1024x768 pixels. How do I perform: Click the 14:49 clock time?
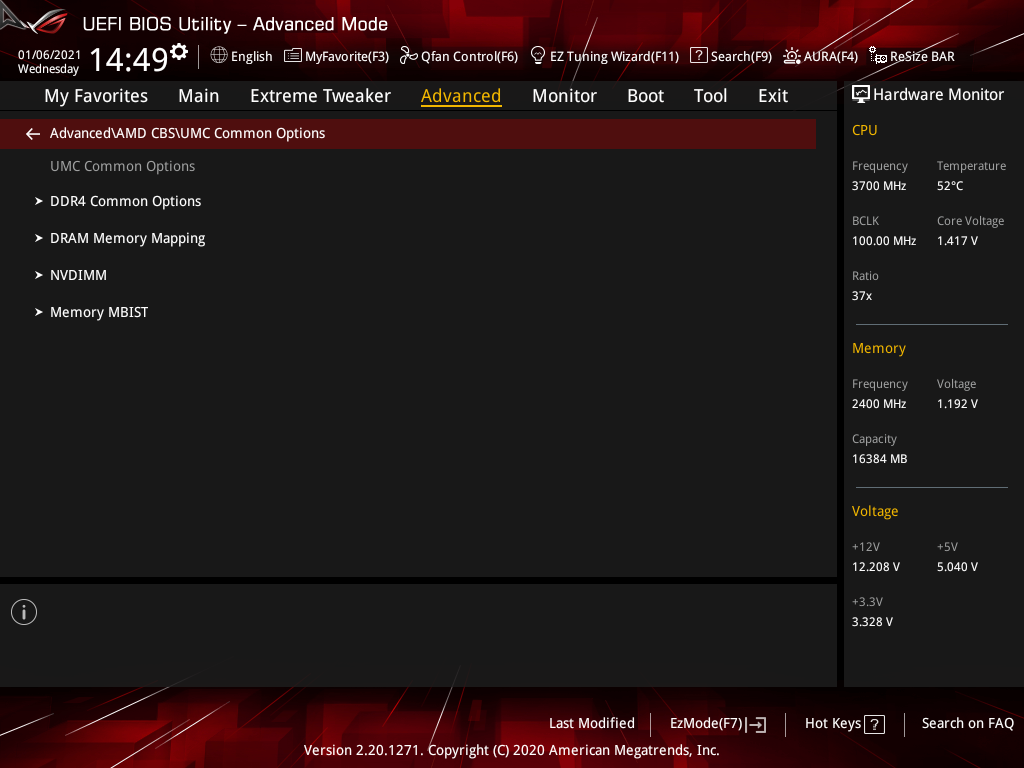pos(129,59)
